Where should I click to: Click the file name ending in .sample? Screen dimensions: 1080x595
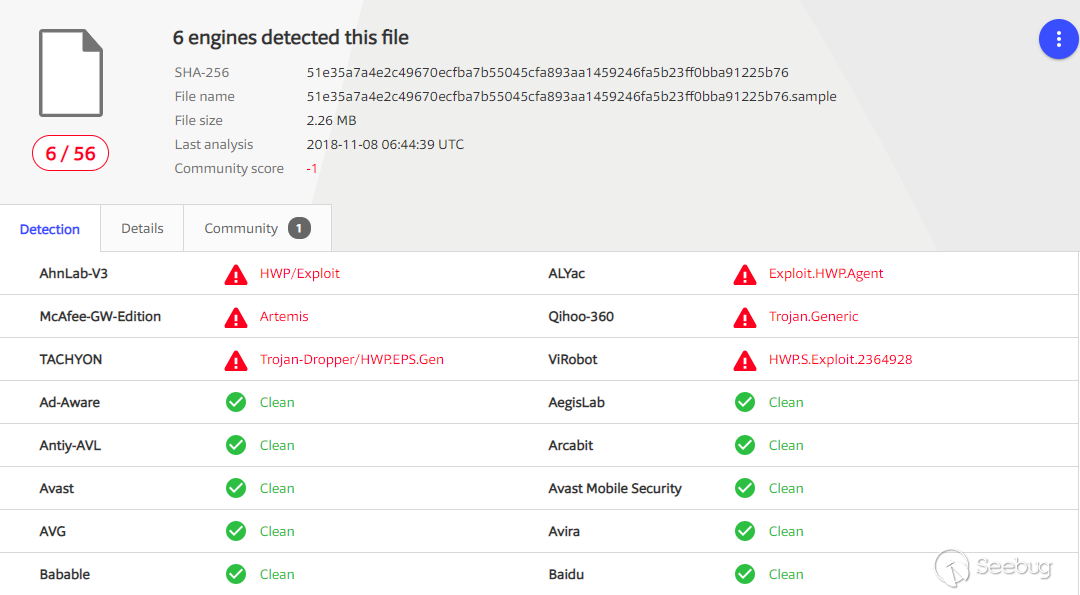click(571, 96)
